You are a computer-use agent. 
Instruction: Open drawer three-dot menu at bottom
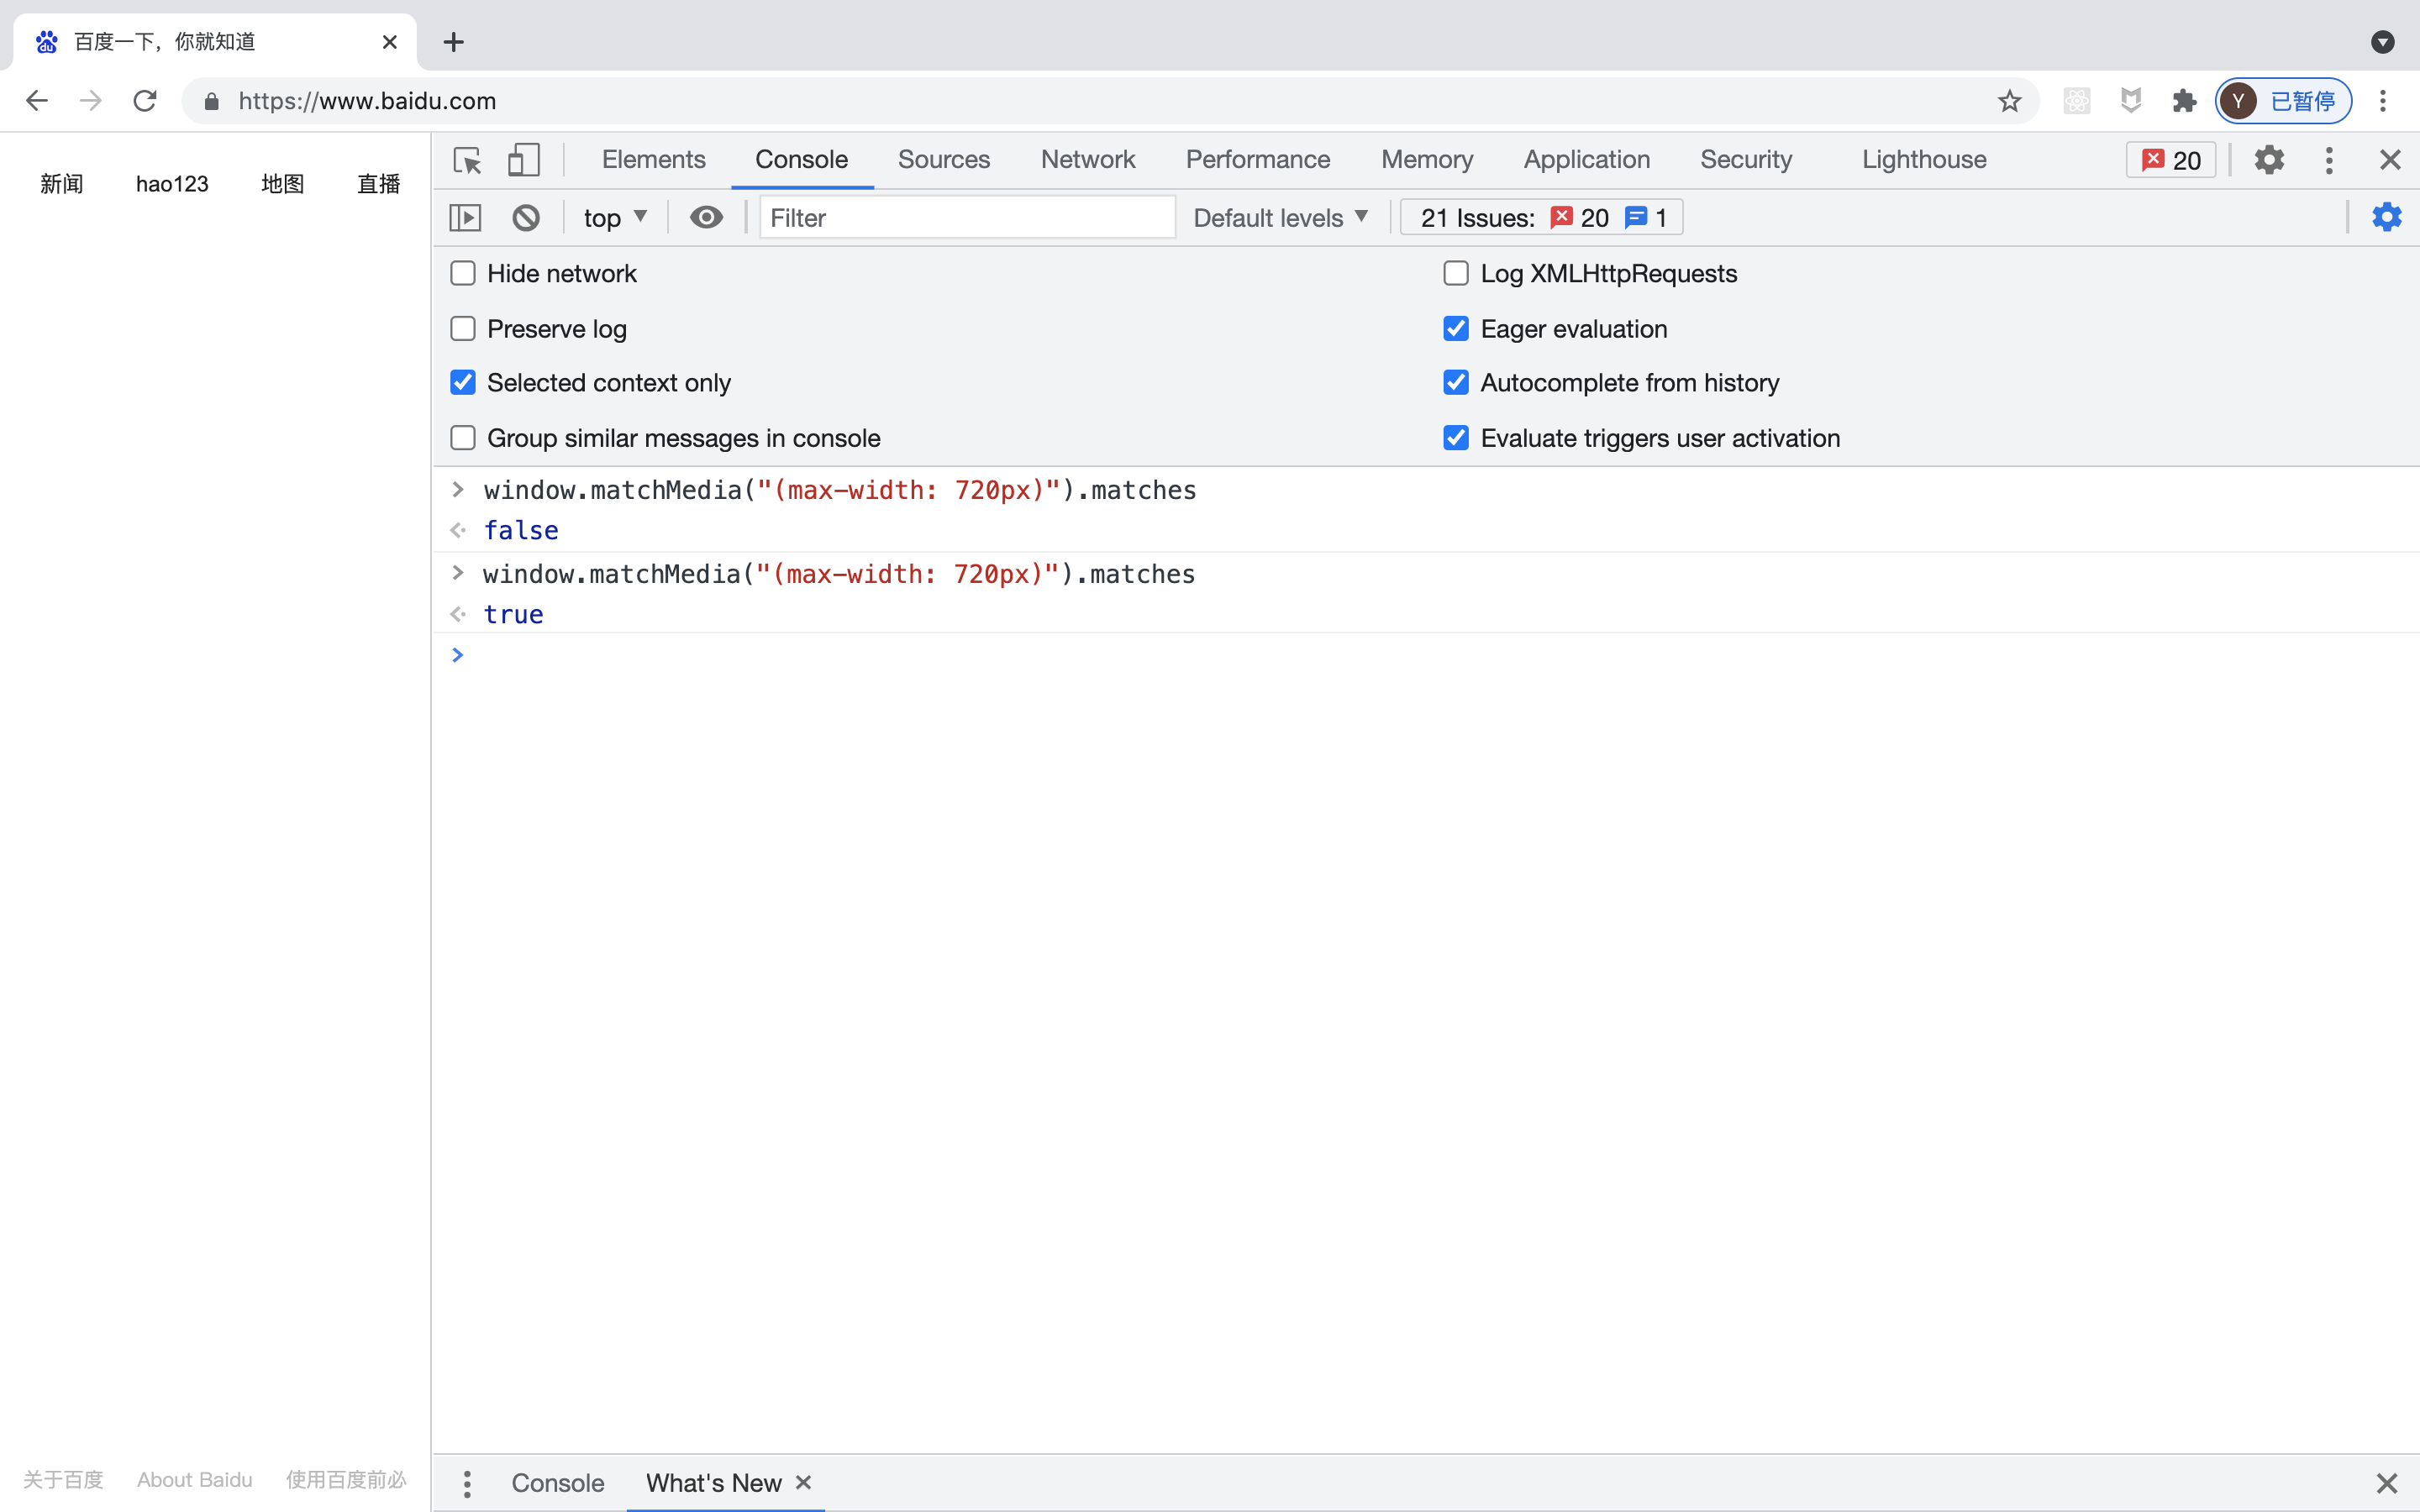[467, 1483]
